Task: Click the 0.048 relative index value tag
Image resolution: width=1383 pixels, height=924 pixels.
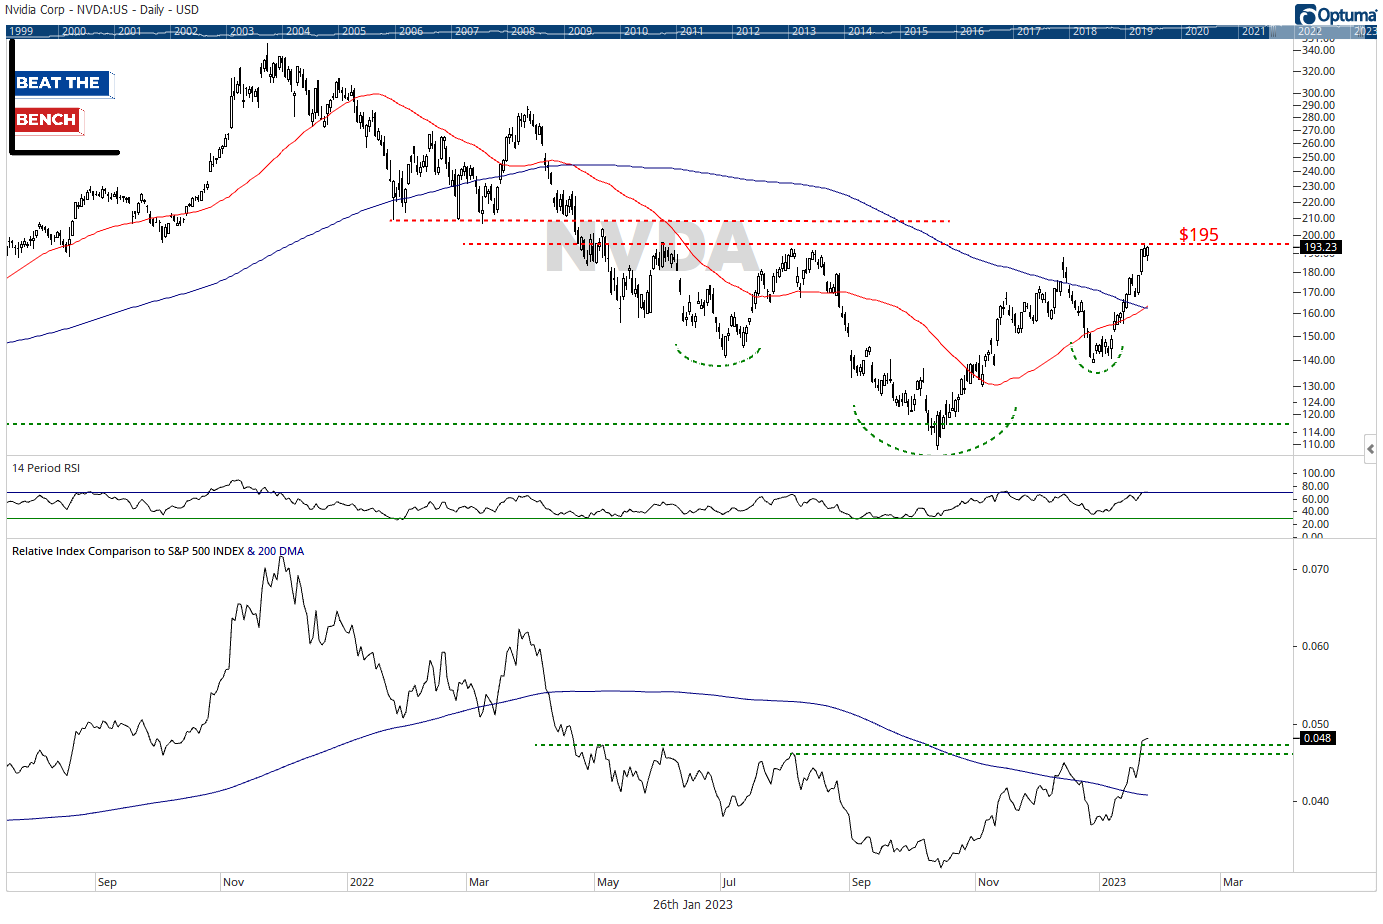Action: (x=1317, y=738)
